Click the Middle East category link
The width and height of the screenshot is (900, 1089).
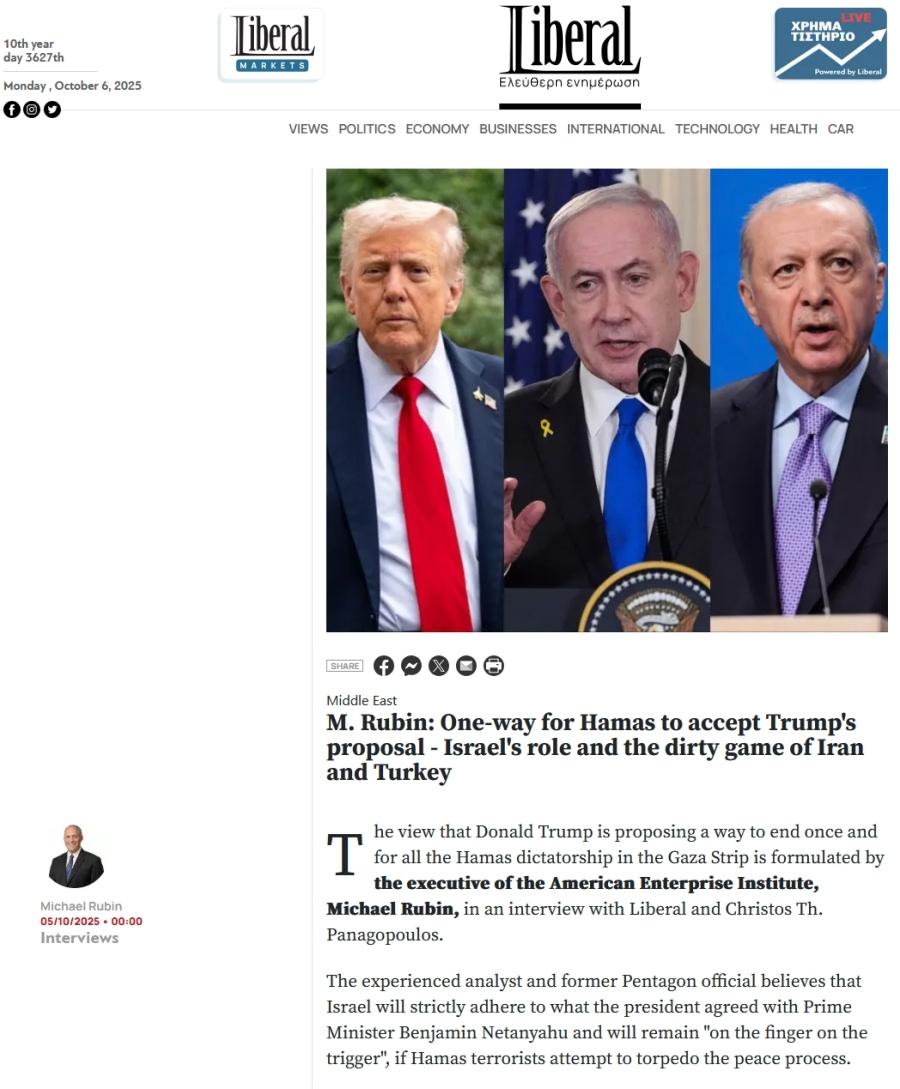click(362, 701)
